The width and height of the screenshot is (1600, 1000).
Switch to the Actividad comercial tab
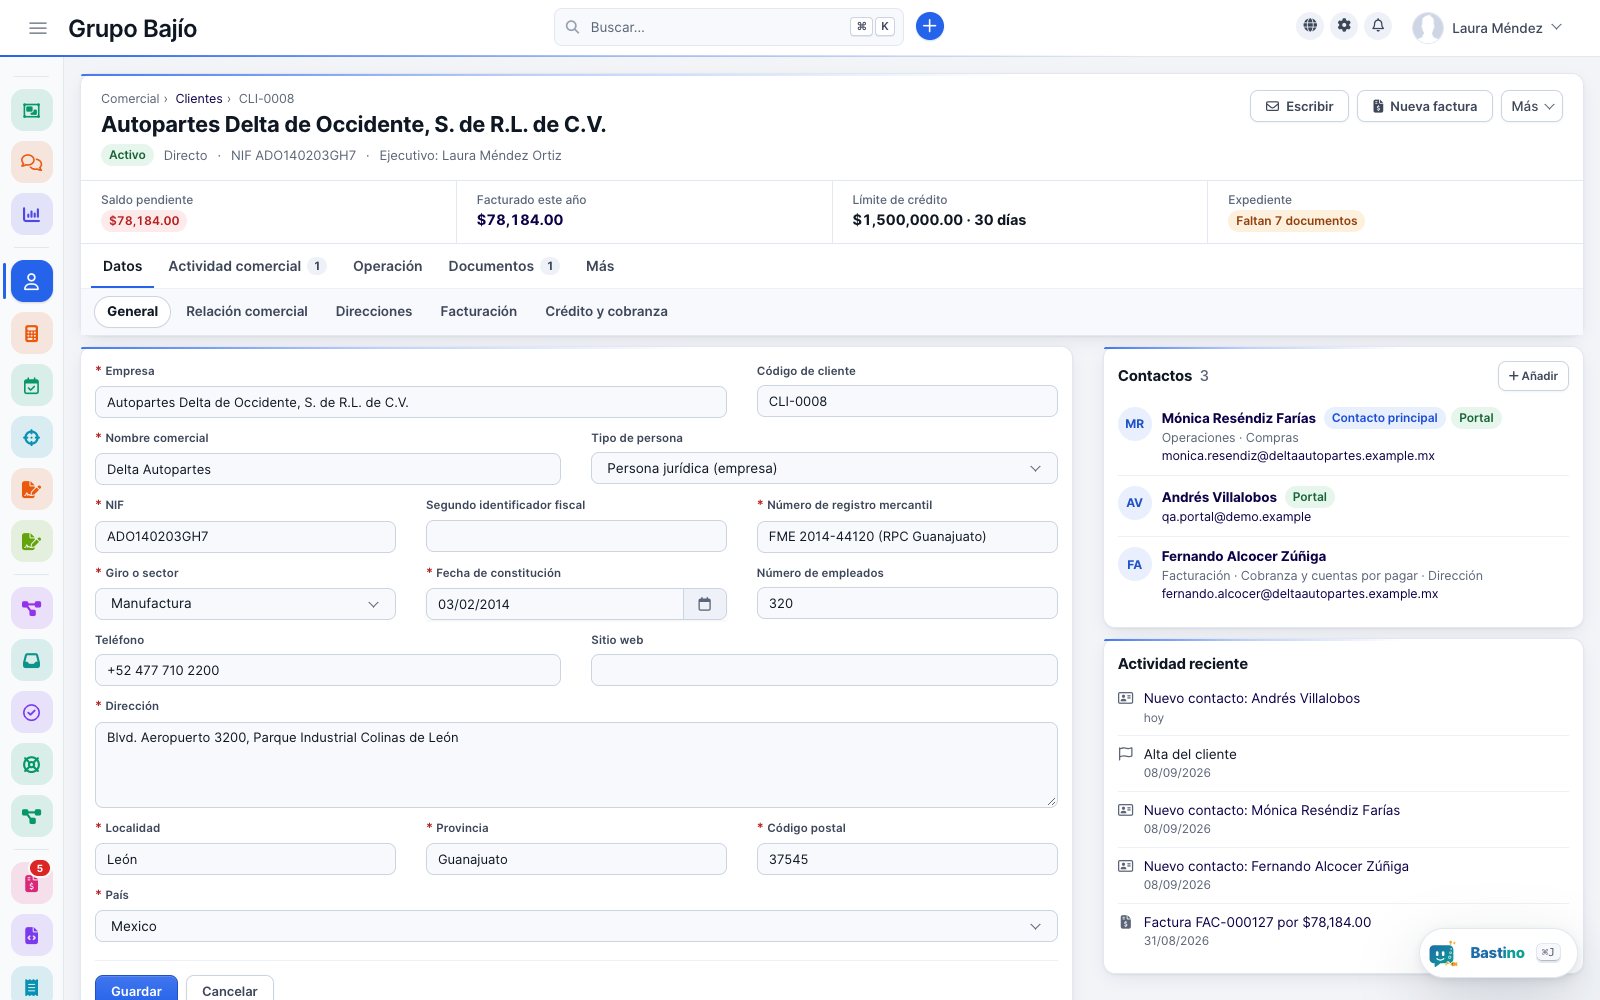tap(246, 266)
